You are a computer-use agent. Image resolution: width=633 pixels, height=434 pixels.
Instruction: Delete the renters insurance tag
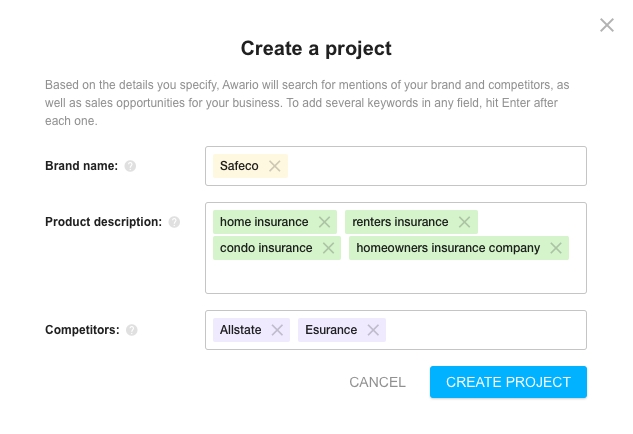pyautogui.click(x=464, y=222)
